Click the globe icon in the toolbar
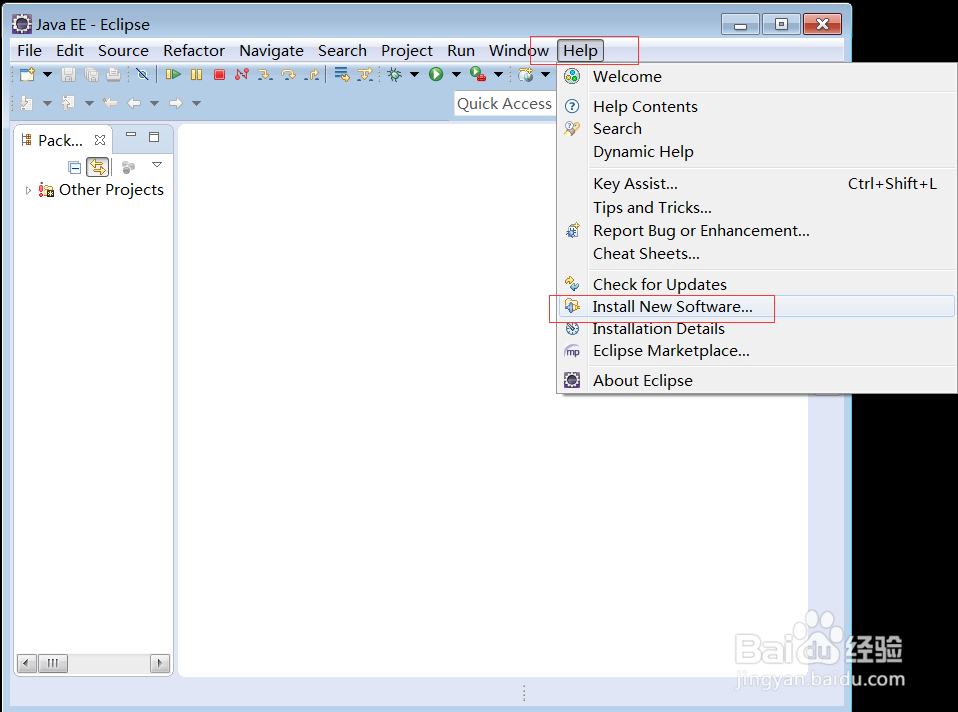The image size is (958, 712). pos(525,75)
